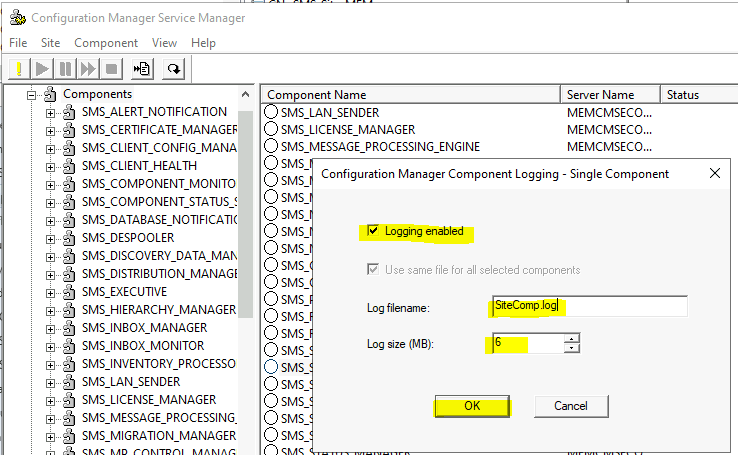
Task: Click the SMS_INBOX_MONITOR tree icon
Action: tap(69, 346)
